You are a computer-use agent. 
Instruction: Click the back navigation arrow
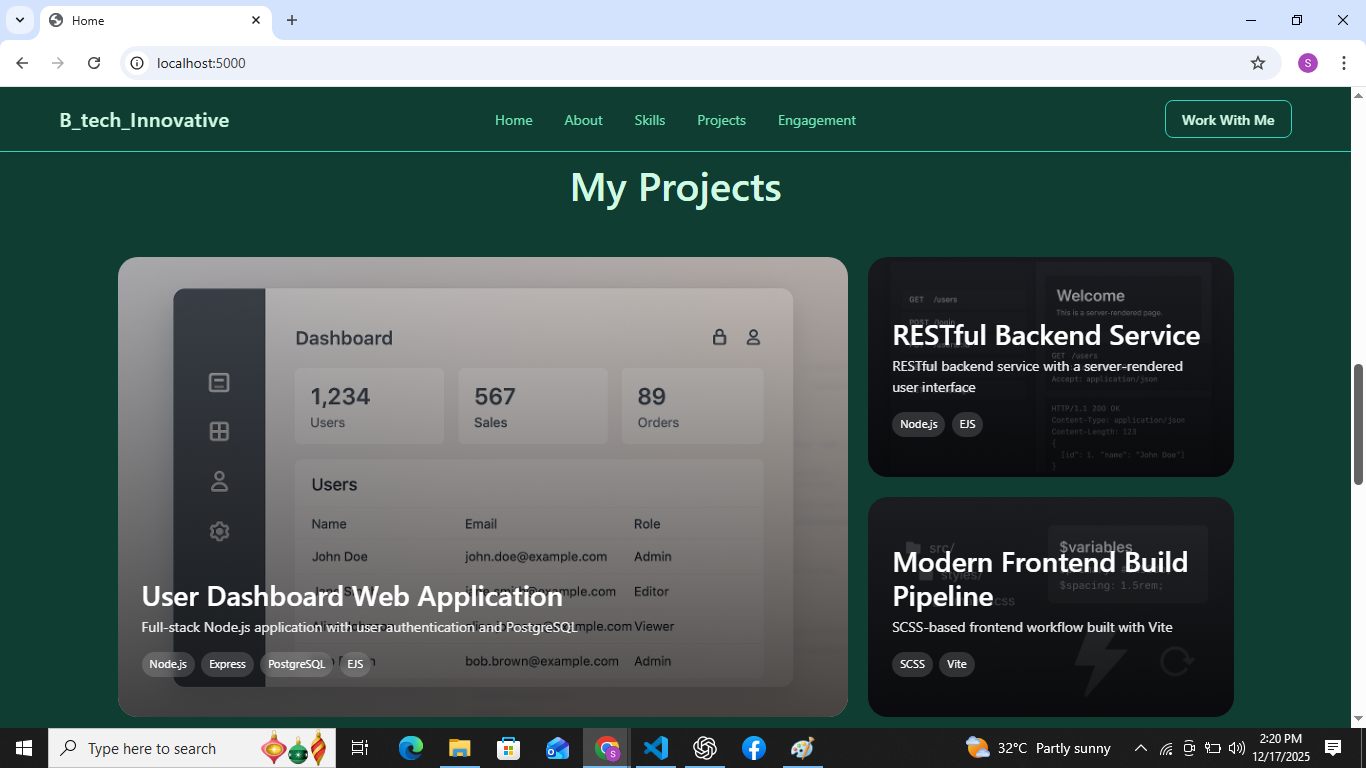(22, 63)
